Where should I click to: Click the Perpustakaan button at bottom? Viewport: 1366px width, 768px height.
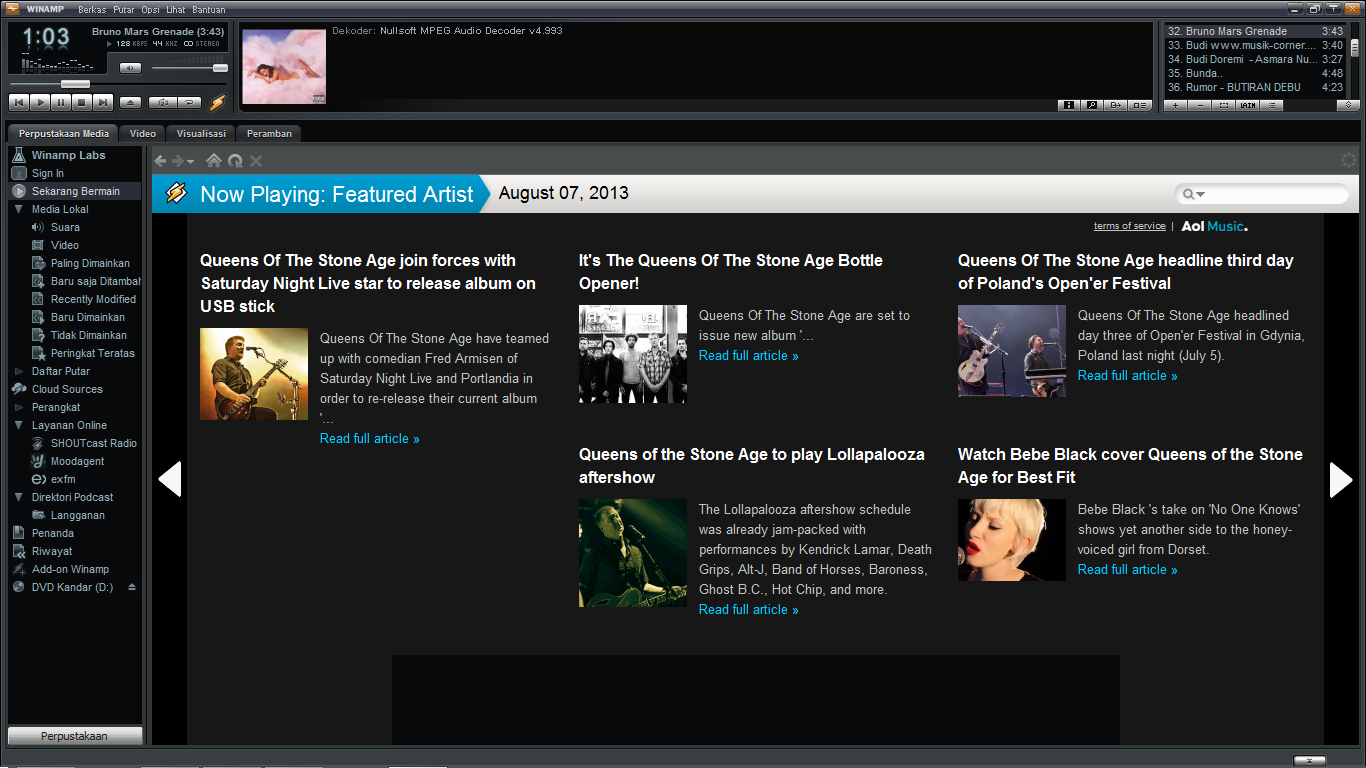pos(75,736)
